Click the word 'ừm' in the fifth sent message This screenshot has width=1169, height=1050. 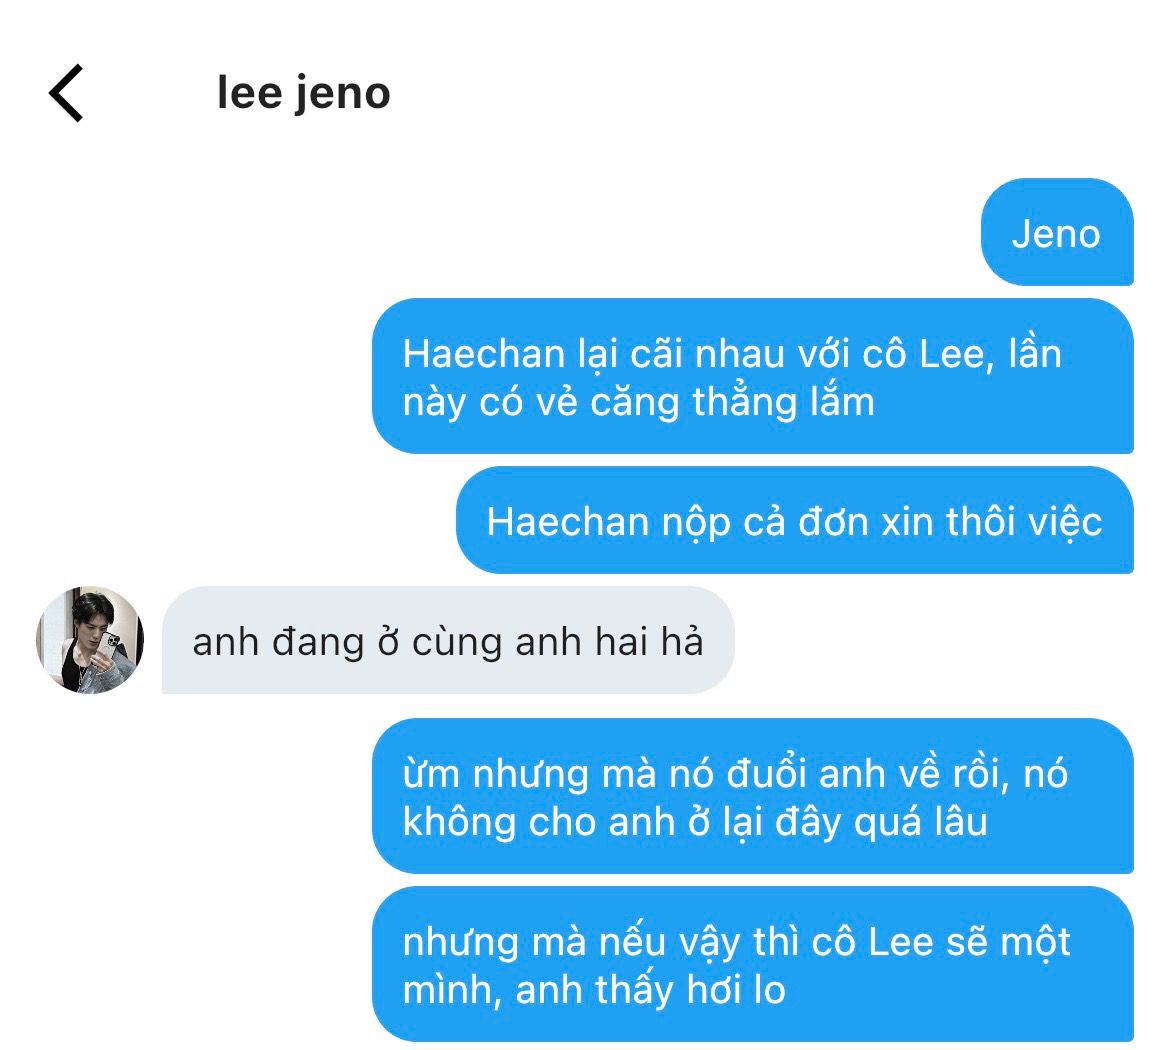point(431,774)
